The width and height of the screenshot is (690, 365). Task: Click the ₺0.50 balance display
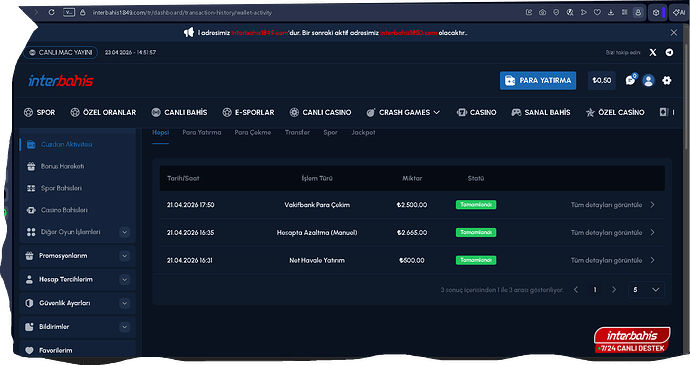click(x=602, y=81)
